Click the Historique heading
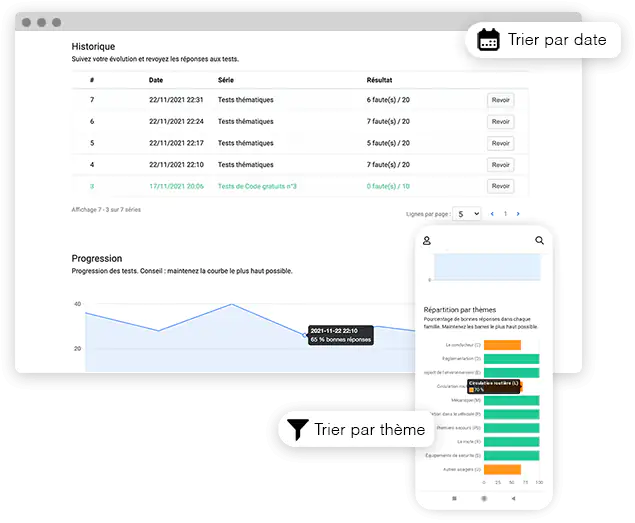635x523 pixels. click(93, 47)
